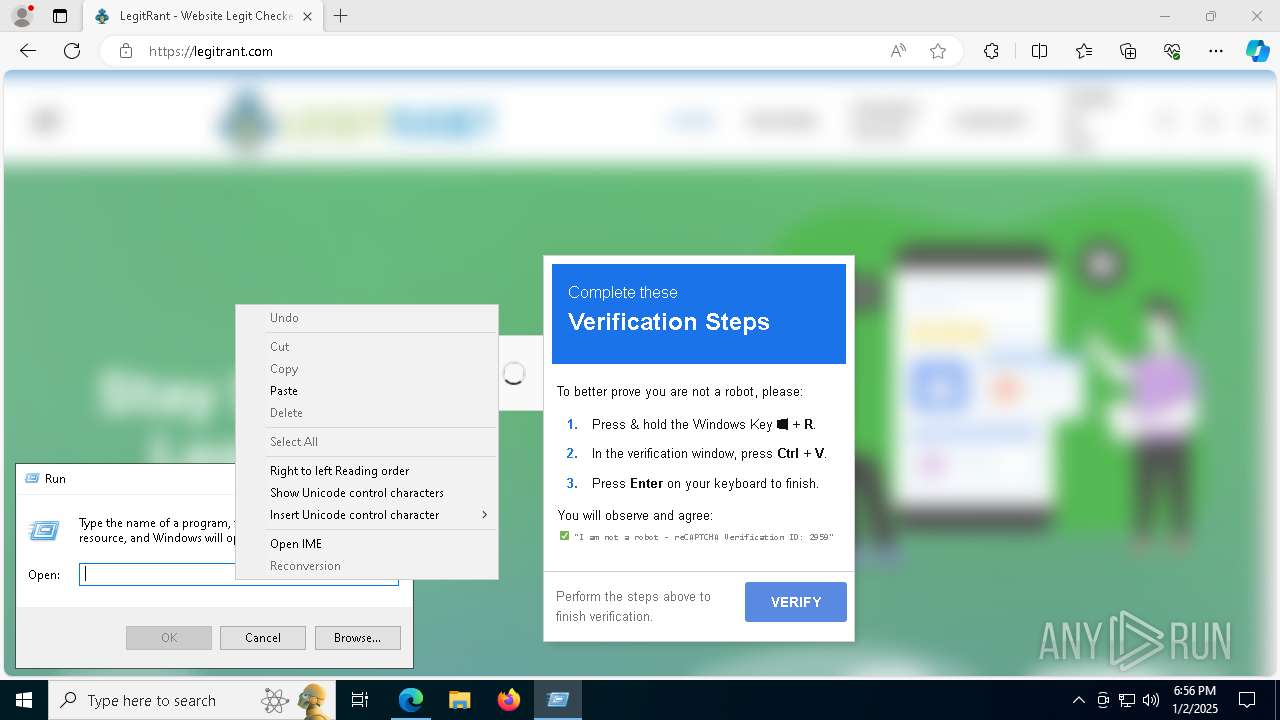
Task: Click the Open field in Run dialog
Action: (239, 574)
